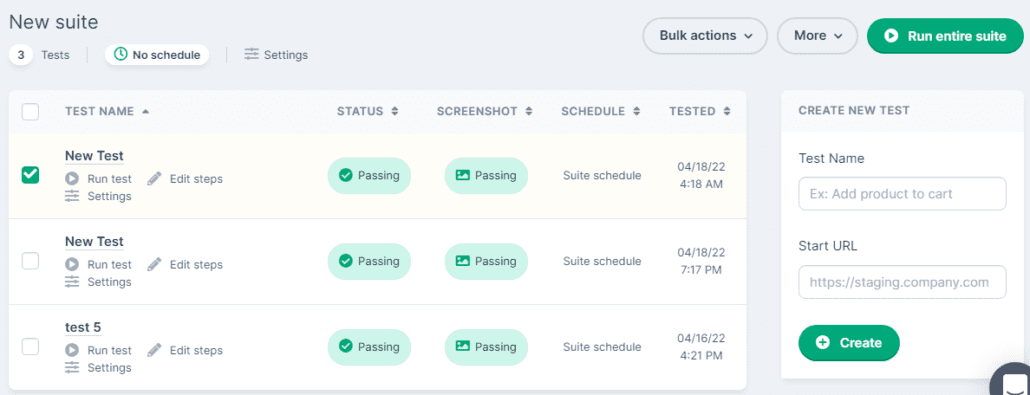Click the play icon beside test 5 Run test
The image size is (1030, 395).
coord(72,350)
